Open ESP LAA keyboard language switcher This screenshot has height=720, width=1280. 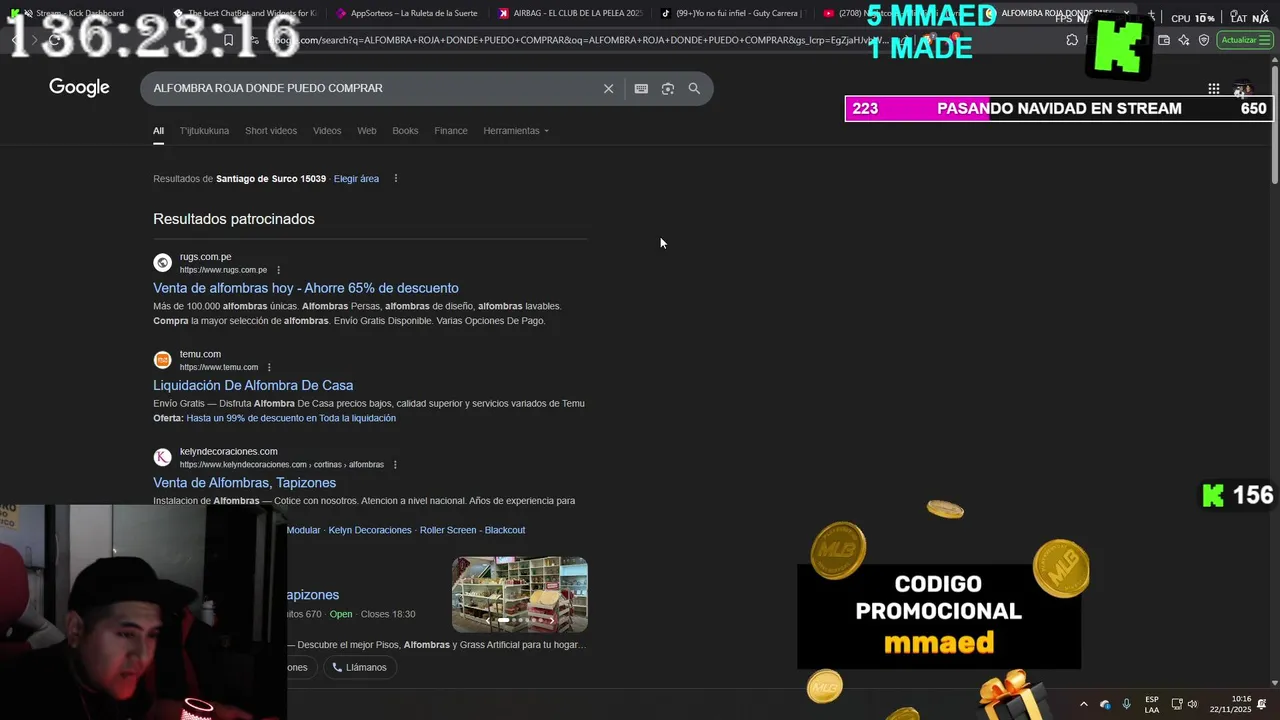1152,704
